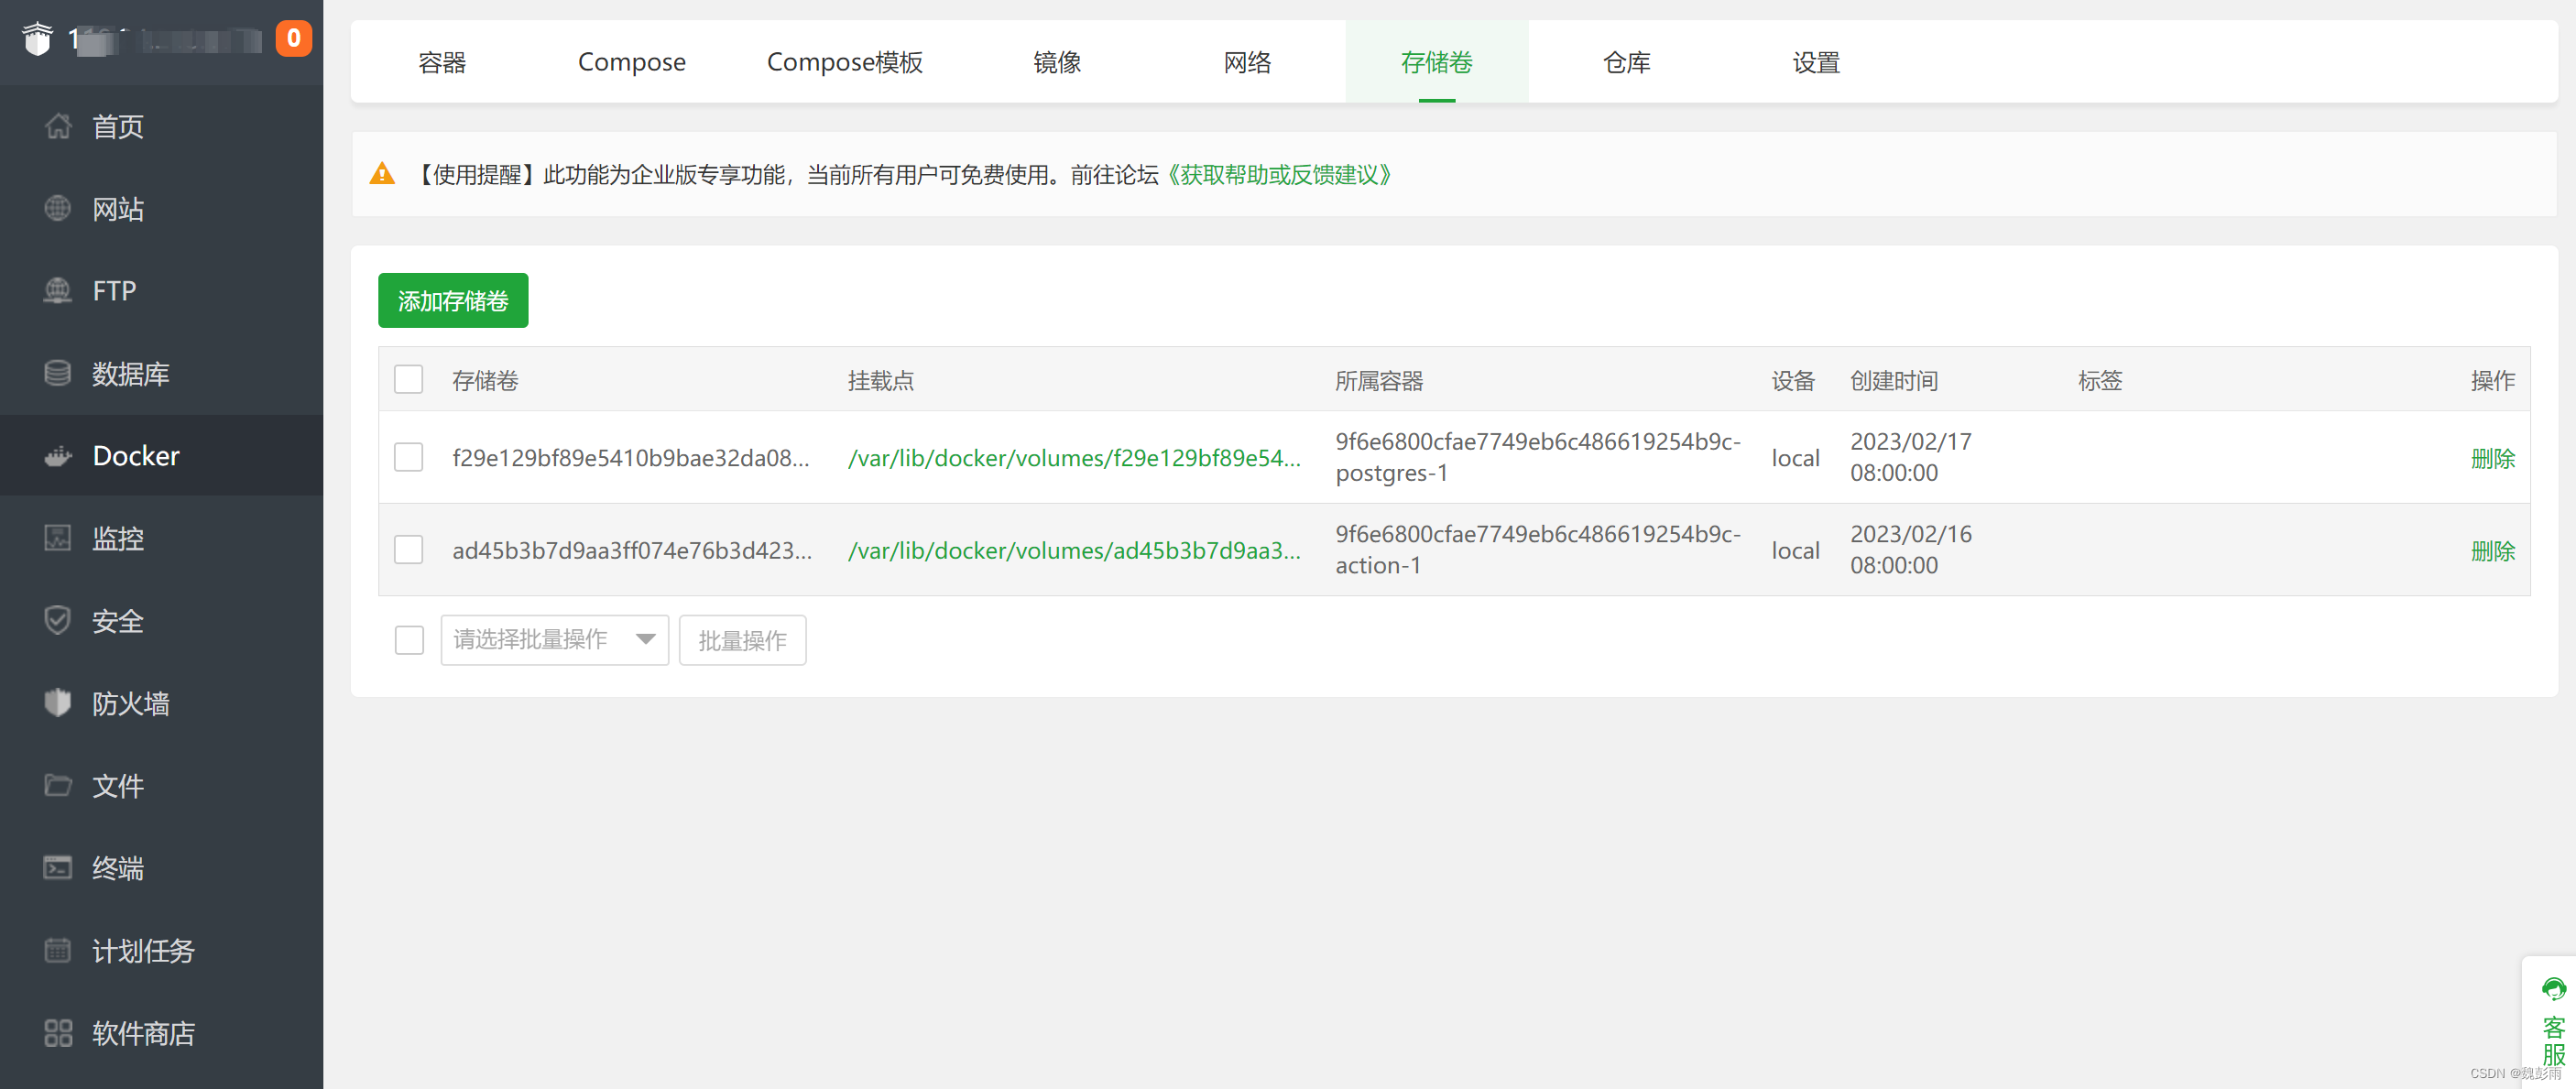Click the Docker whale icon

pyautogui.click(x=58, y=456)
